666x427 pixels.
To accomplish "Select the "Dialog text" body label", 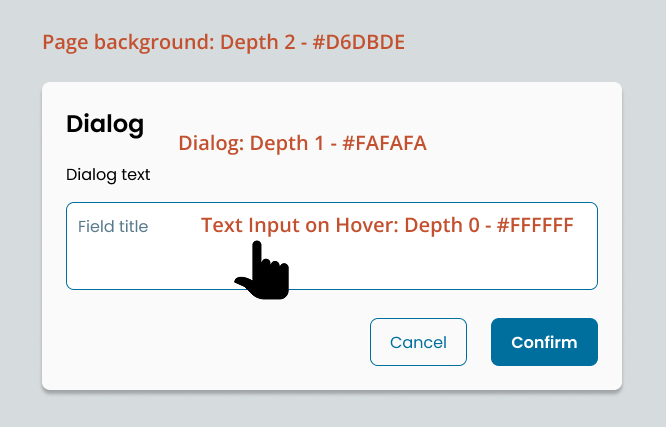I will coord(108,175).
